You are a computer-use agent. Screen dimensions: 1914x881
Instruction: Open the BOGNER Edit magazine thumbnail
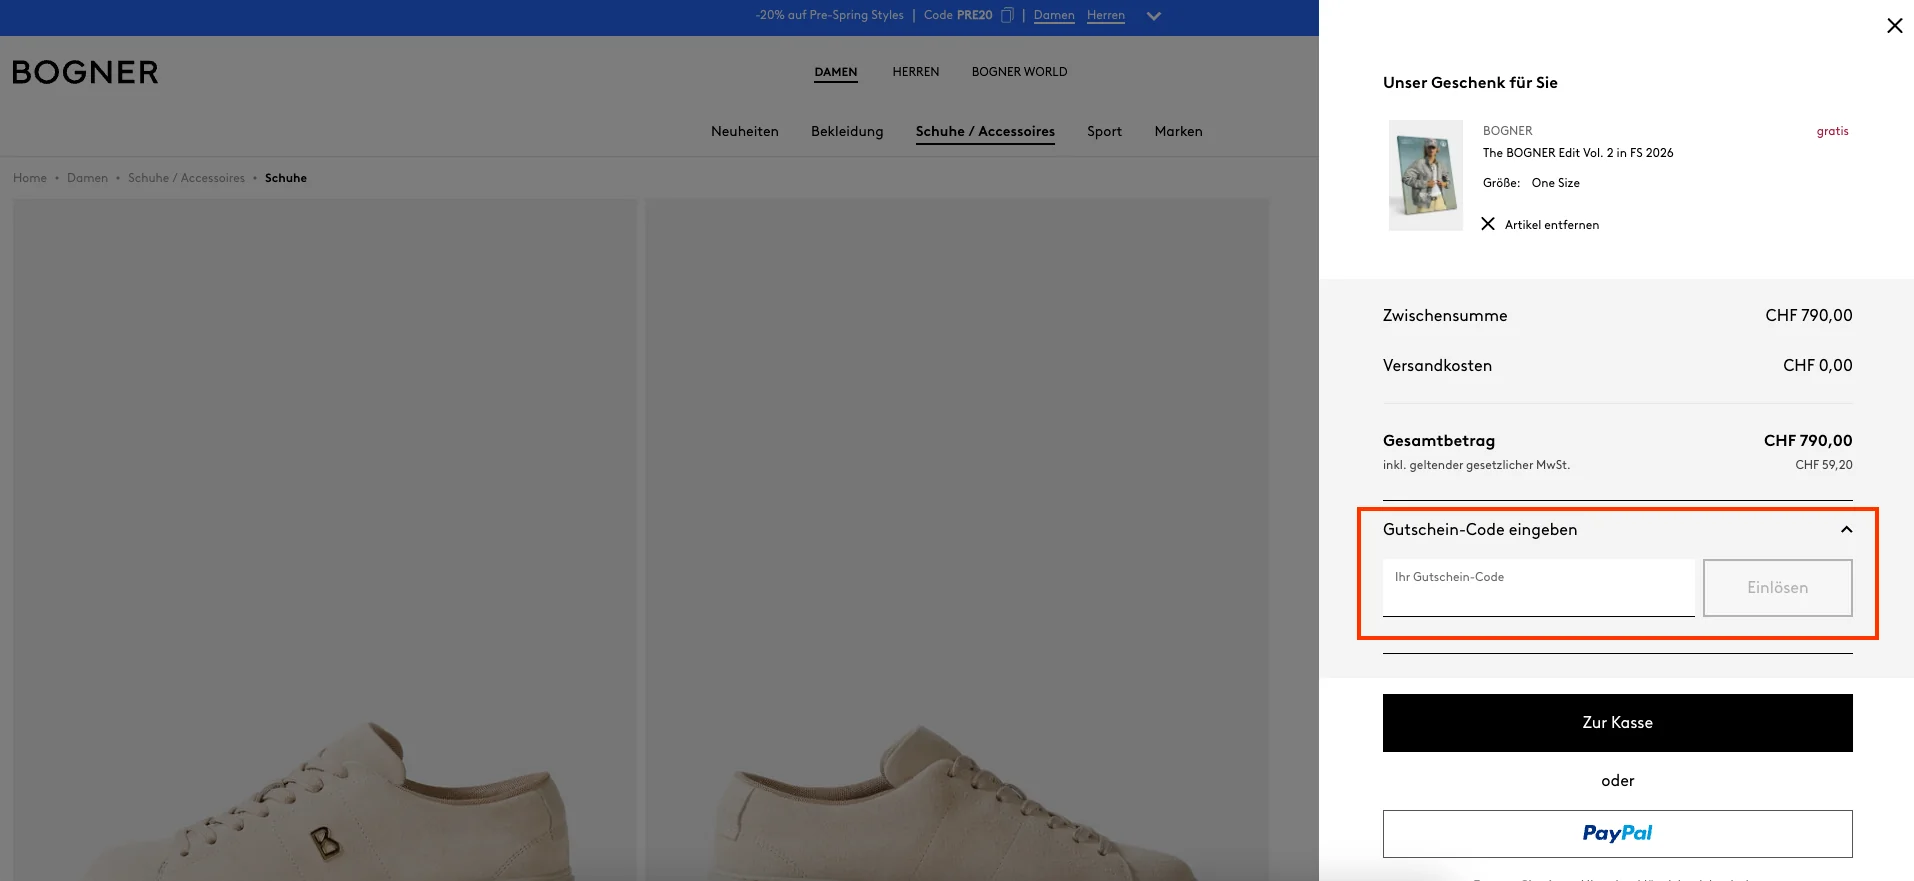(1425, 176)
